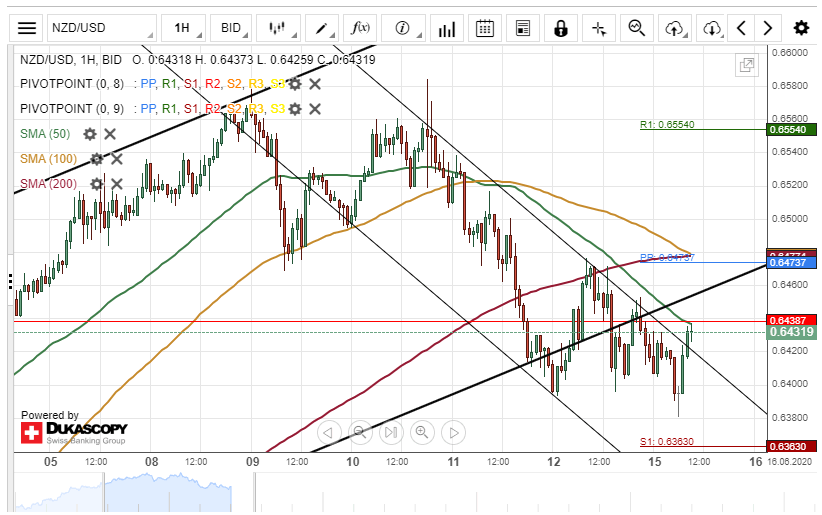Screen dimensions: 822x515
Task: Click the right arrow in toolbar
Action: pyautogui.click(x=768, y=28)
